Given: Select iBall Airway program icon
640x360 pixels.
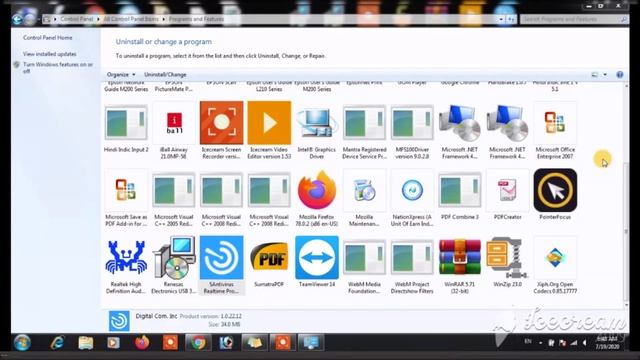Looking at the screenshot, I should 174,123.
